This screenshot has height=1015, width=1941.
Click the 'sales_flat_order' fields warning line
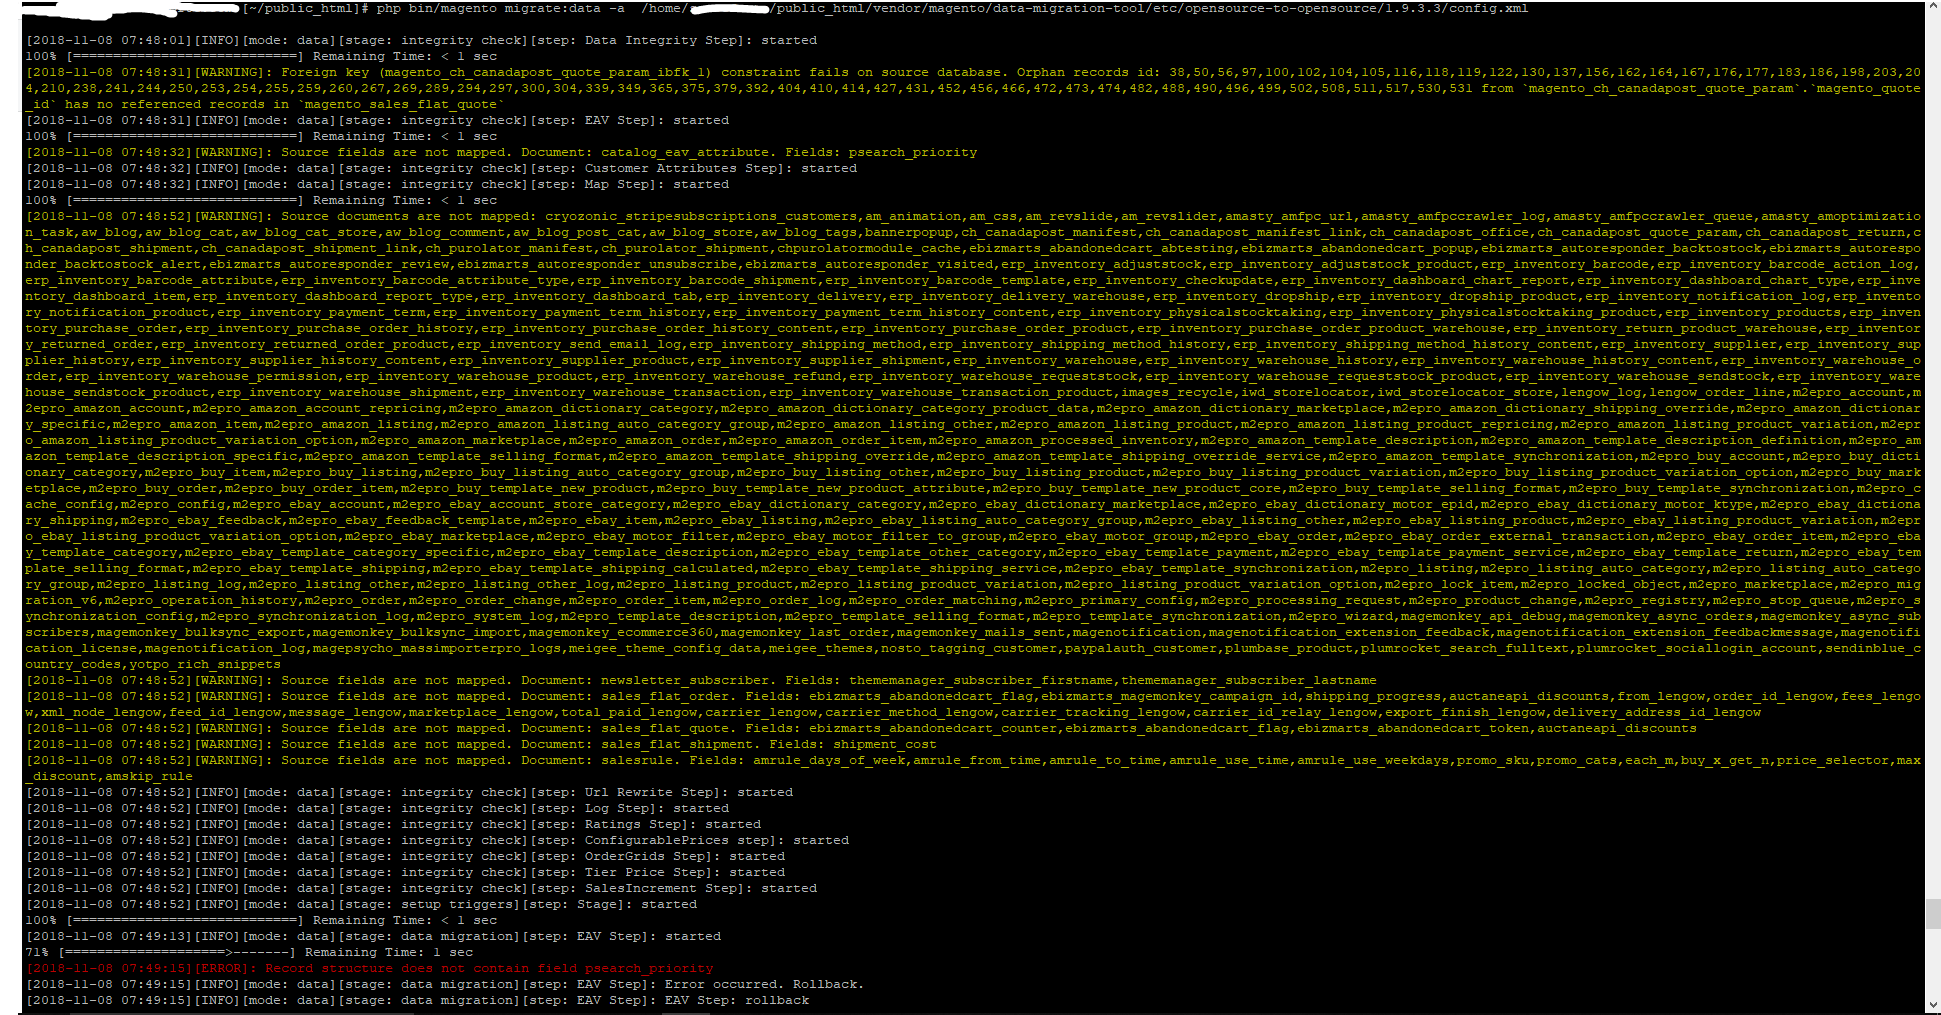pos(973,705)
